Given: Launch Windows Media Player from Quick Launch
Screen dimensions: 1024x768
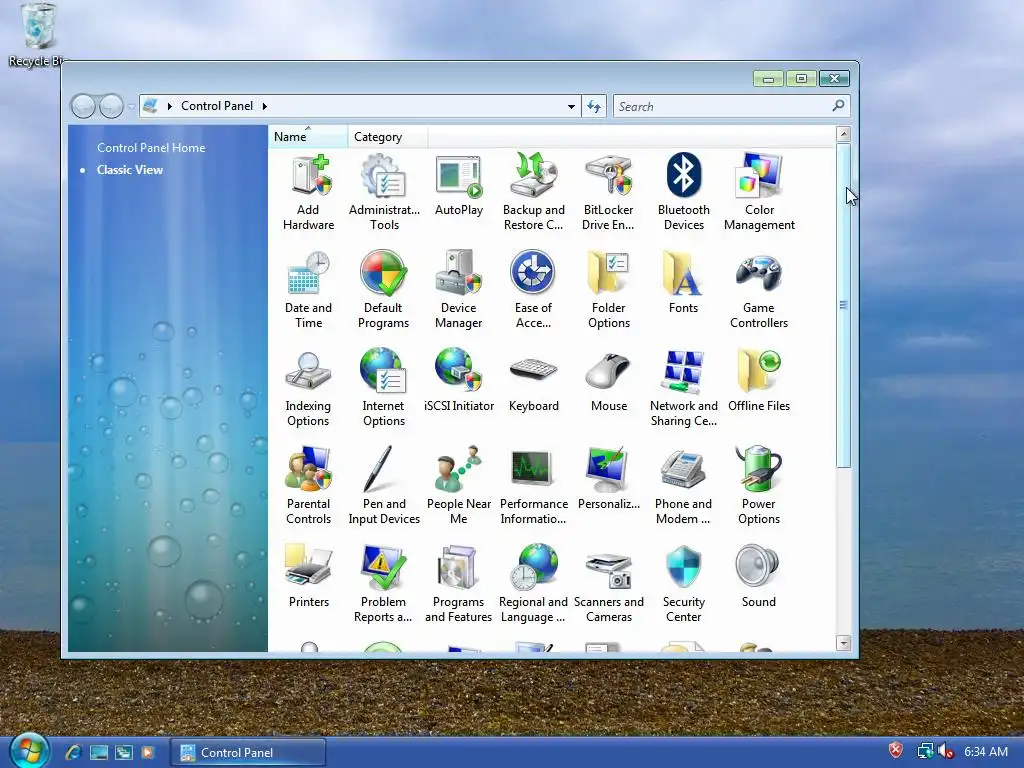Looking at the screenshot, I should [148, 752].
